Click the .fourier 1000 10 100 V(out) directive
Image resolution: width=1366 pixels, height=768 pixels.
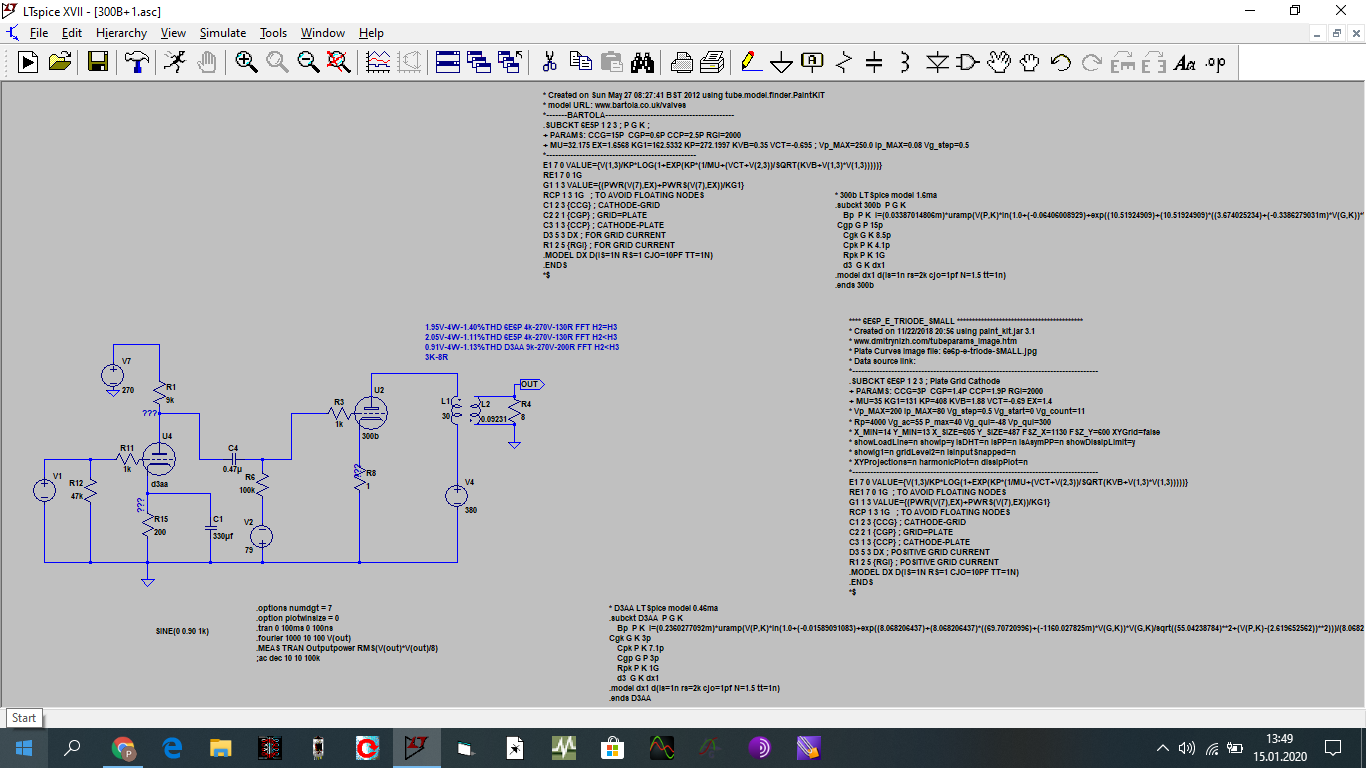[304, 638]
